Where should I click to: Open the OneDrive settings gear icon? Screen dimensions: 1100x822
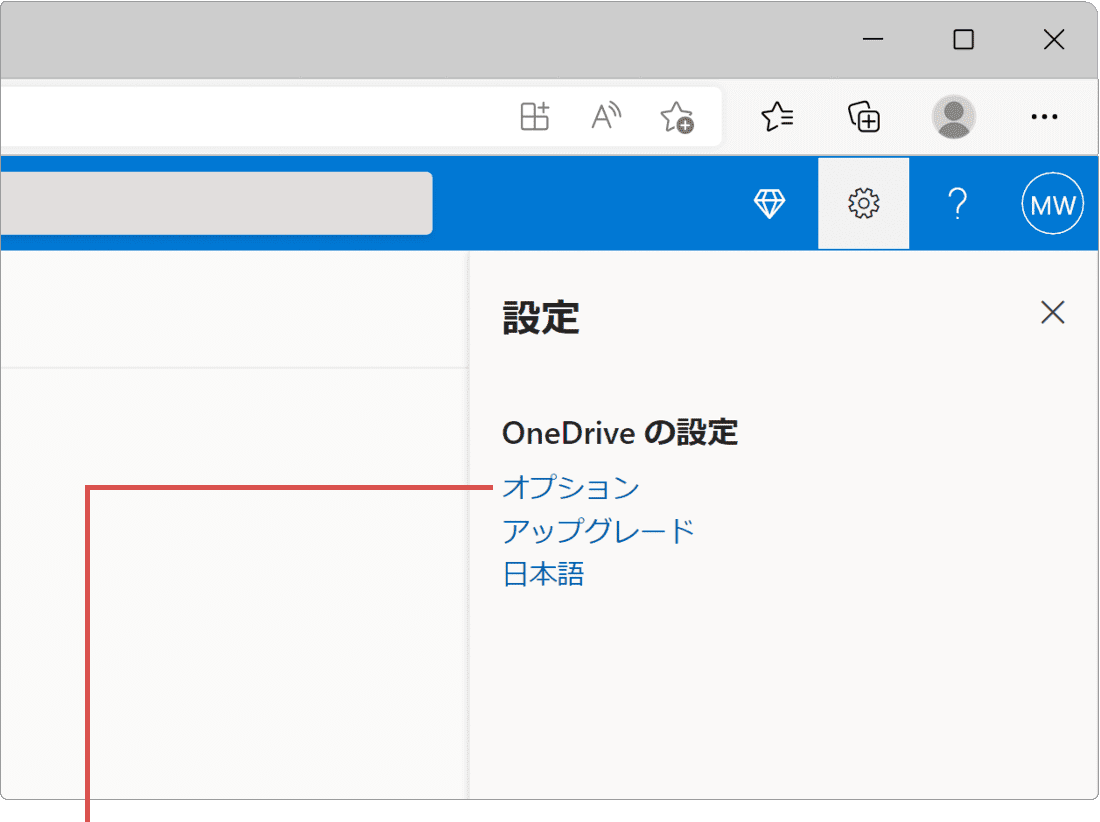pos(863,203)
